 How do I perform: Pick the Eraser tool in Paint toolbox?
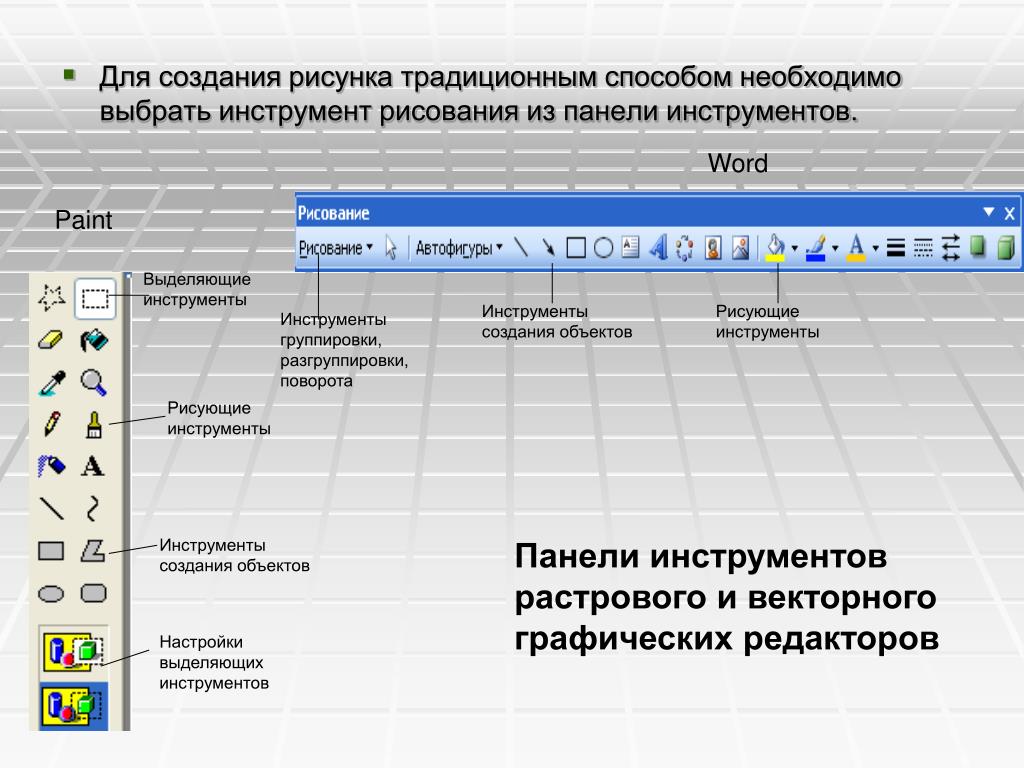[x=51, y=340]
